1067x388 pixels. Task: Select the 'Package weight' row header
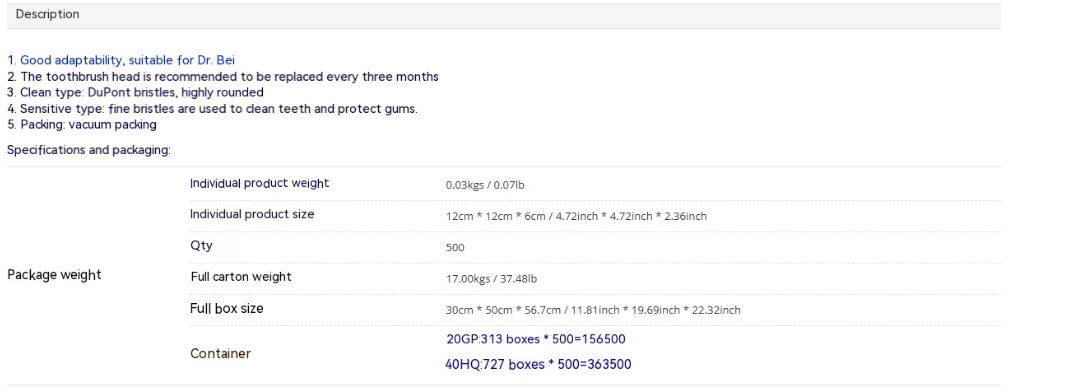54,275
